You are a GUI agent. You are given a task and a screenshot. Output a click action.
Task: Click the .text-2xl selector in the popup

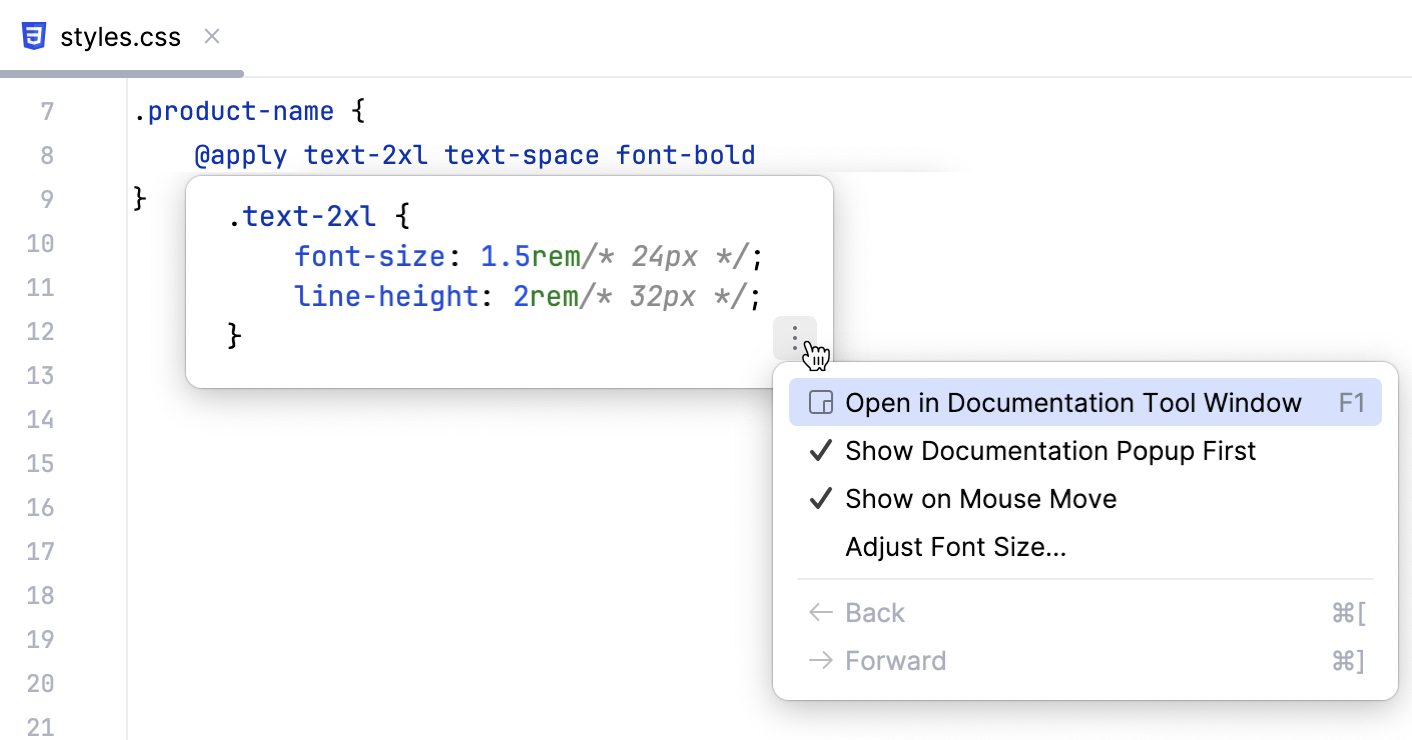(301, 216)
